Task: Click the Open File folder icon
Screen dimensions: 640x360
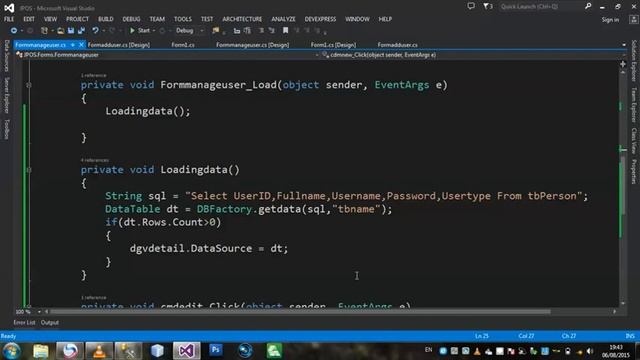Action: [x=60, y=31]
